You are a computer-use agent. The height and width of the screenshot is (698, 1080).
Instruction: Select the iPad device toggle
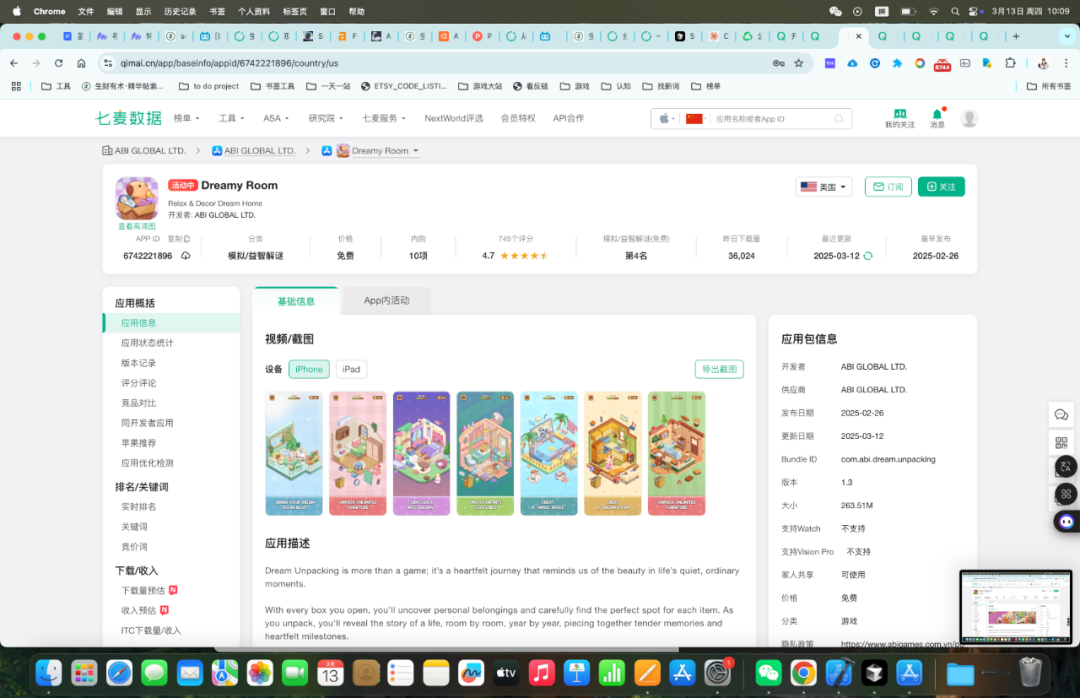click(351, 369)
